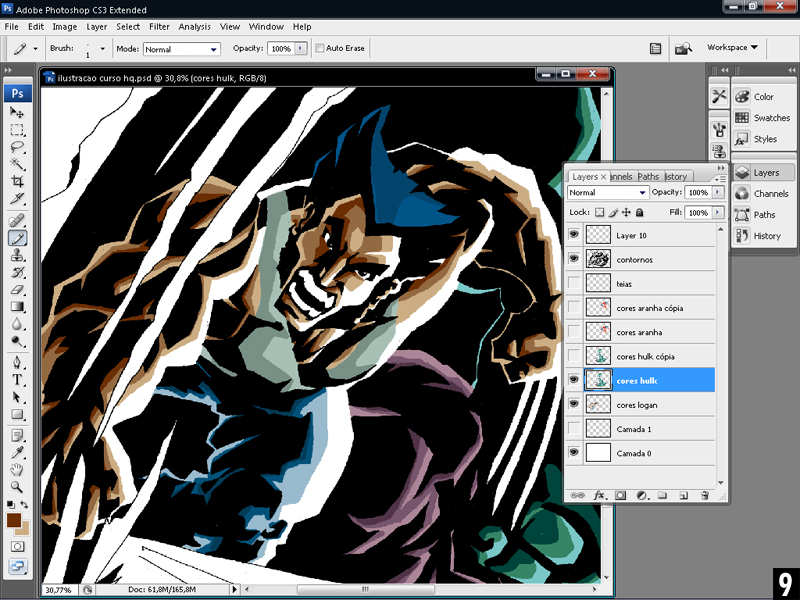The width and height of the screenshot is (800, 600).
Task: Select the Eraser tool
Action: [x=18, y=289]
